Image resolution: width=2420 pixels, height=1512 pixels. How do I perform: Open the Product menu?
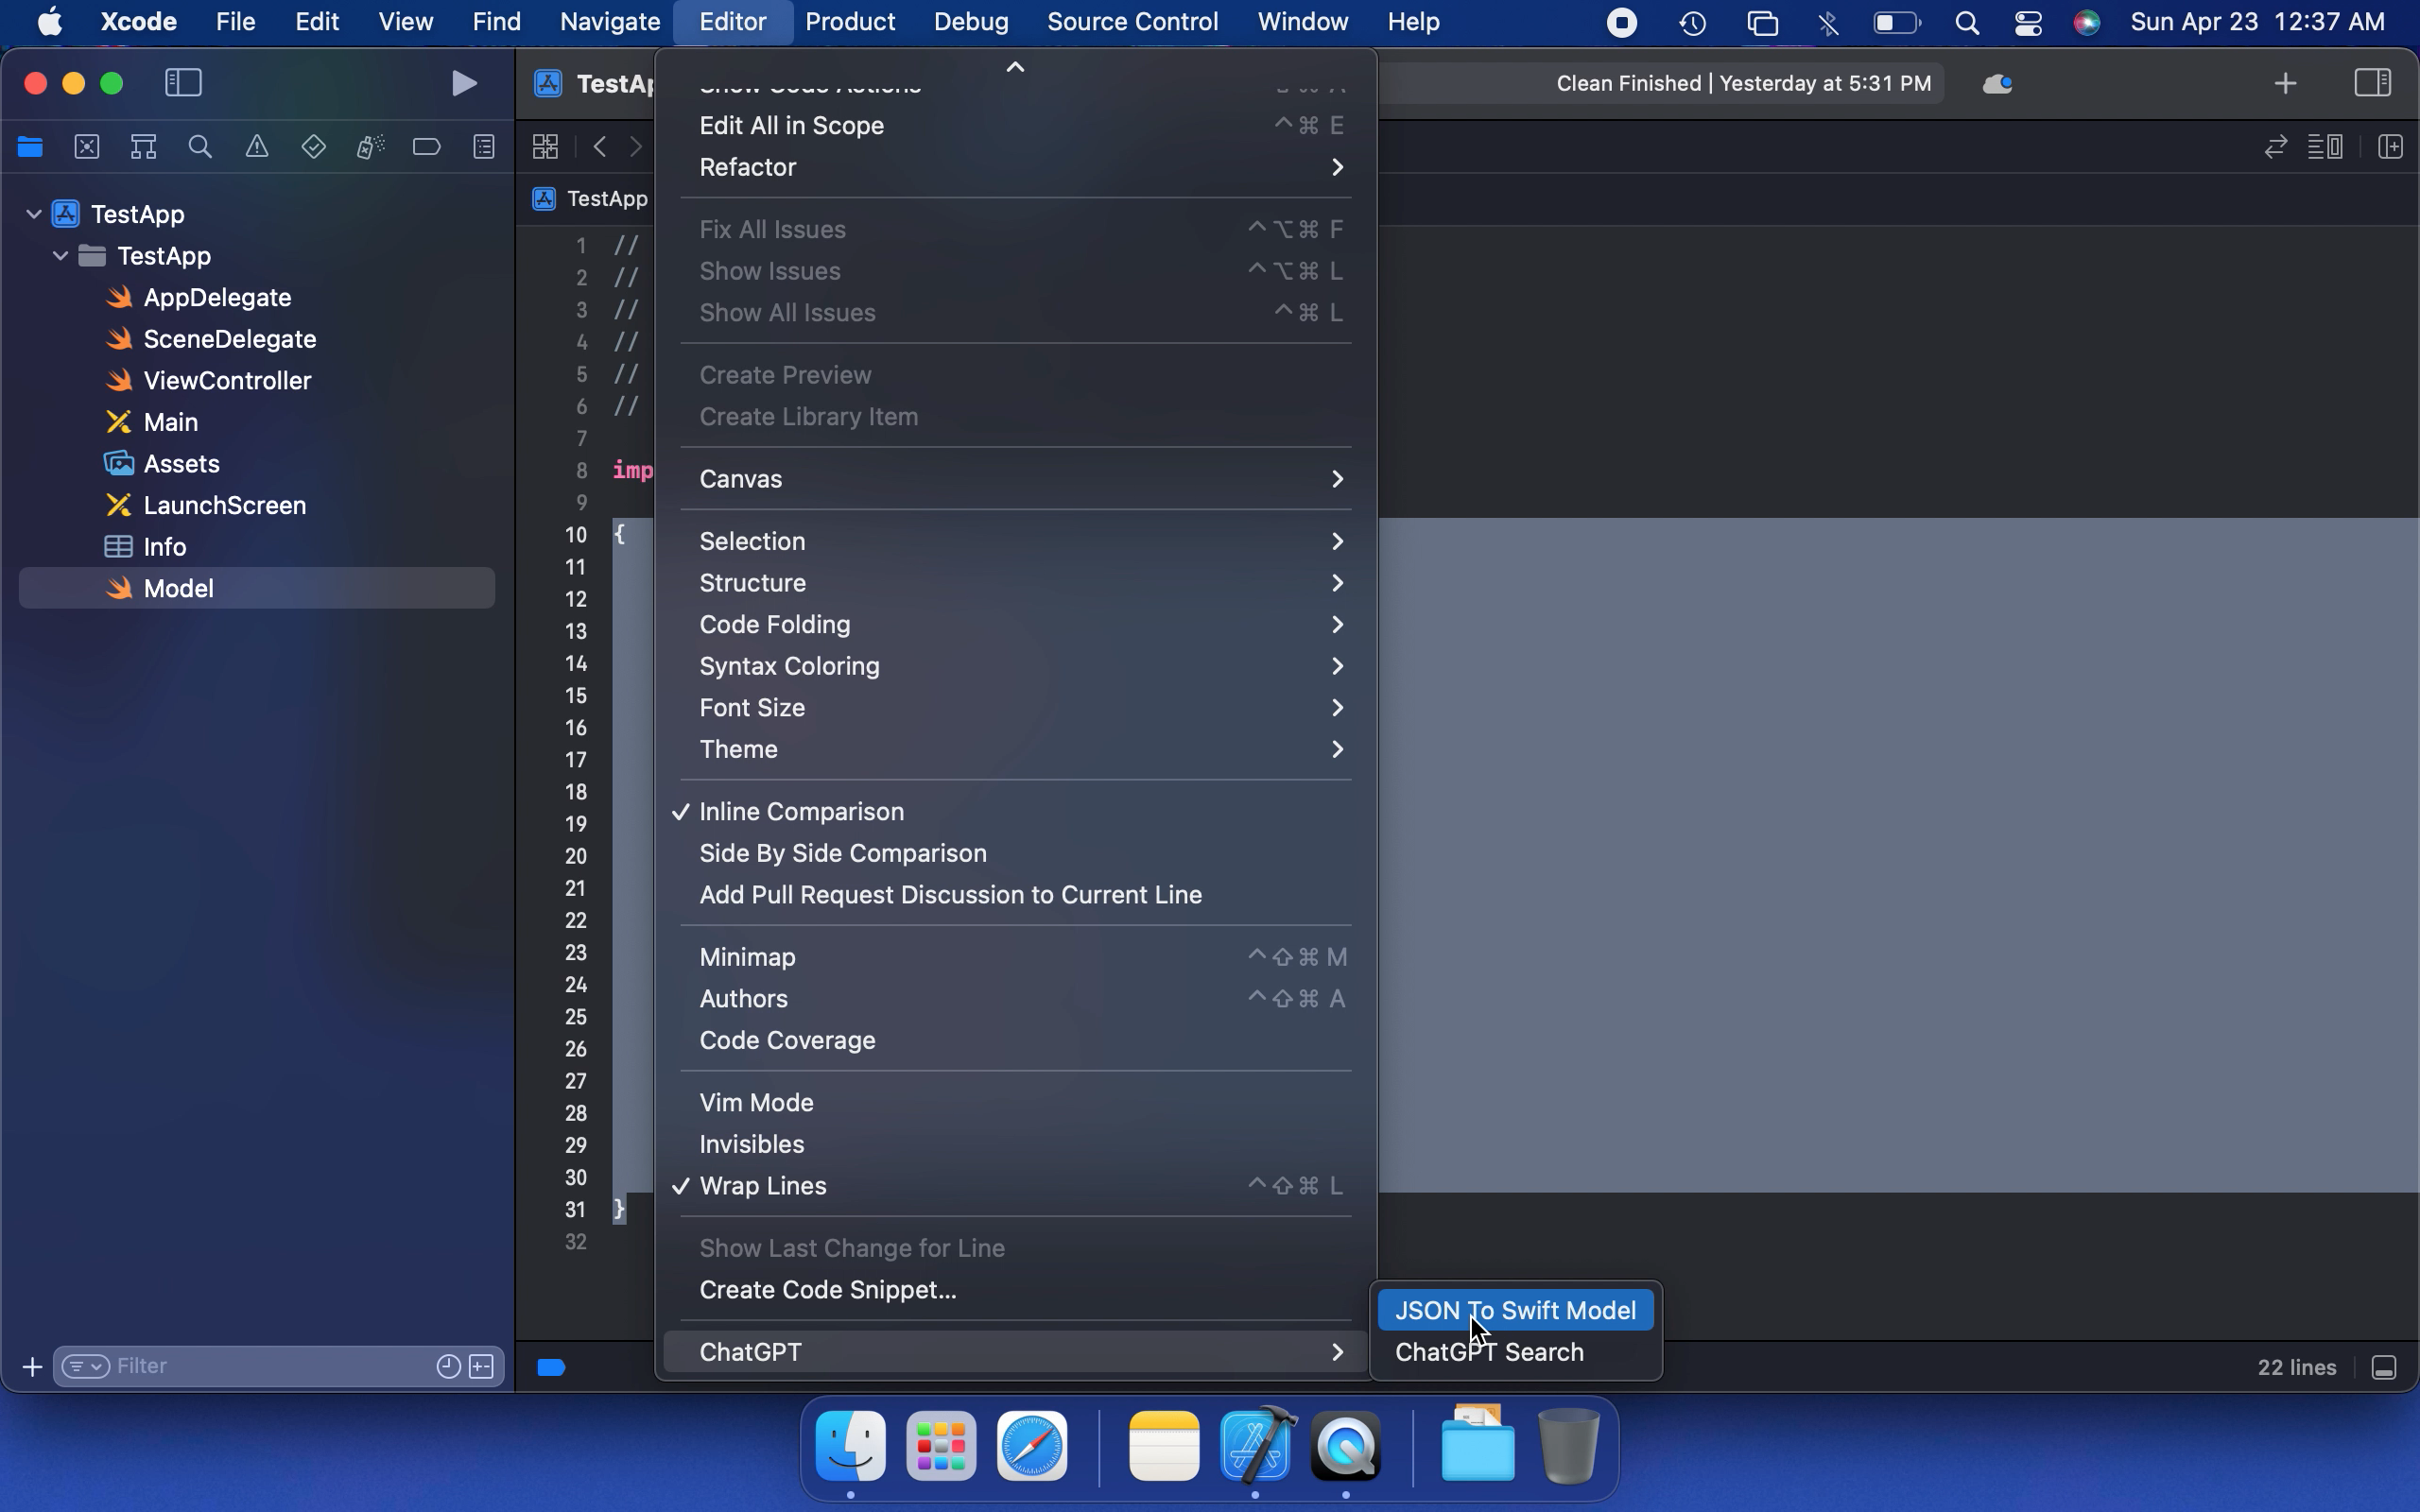click(849, 22)
